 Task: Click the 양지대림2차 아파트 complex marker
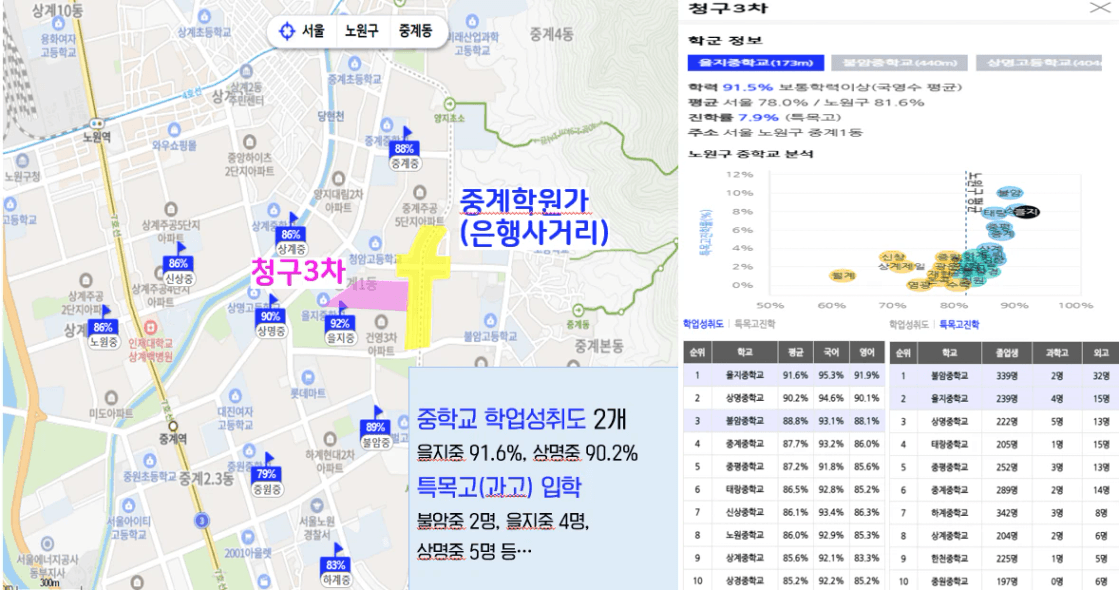338,178
